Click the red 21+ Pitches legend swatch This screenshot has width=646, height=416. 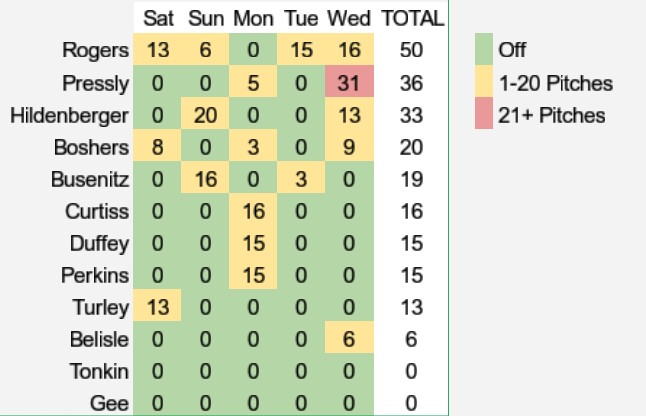[485, 114]
